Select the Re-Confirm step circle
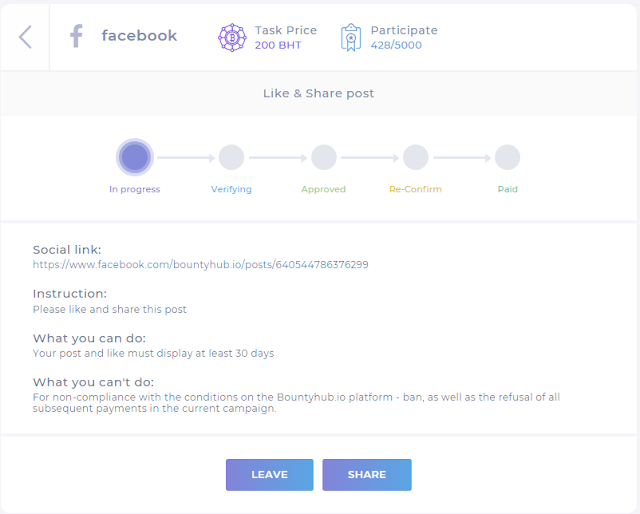 click(x=415, y=157)
